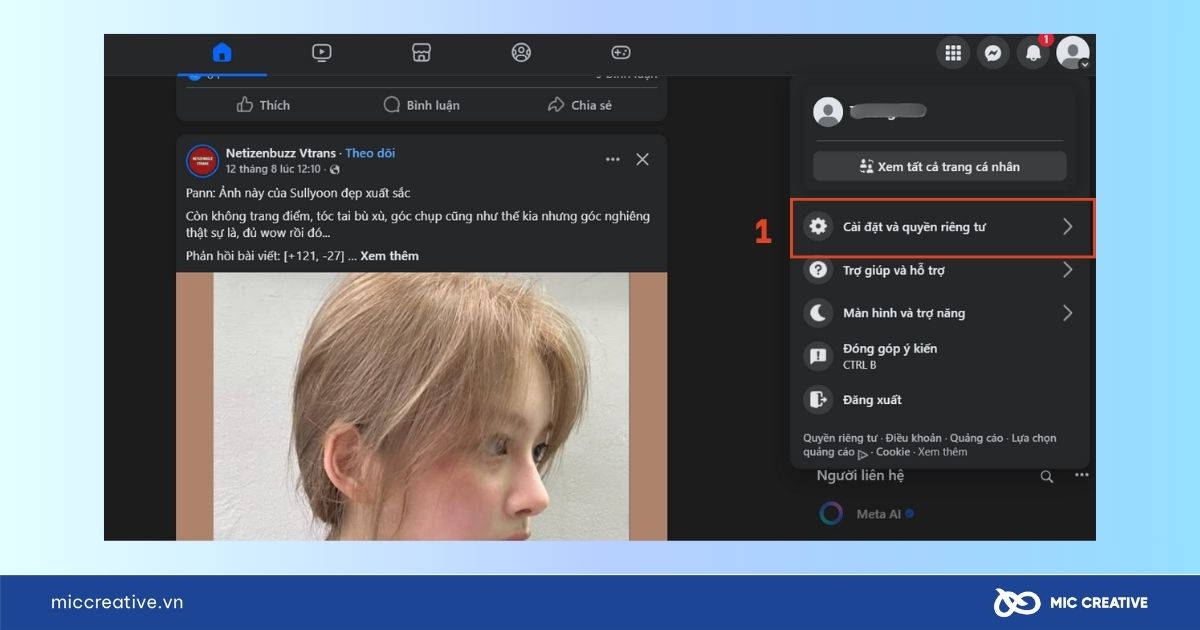Click Bình luận comment button

(x=421, y=105)
